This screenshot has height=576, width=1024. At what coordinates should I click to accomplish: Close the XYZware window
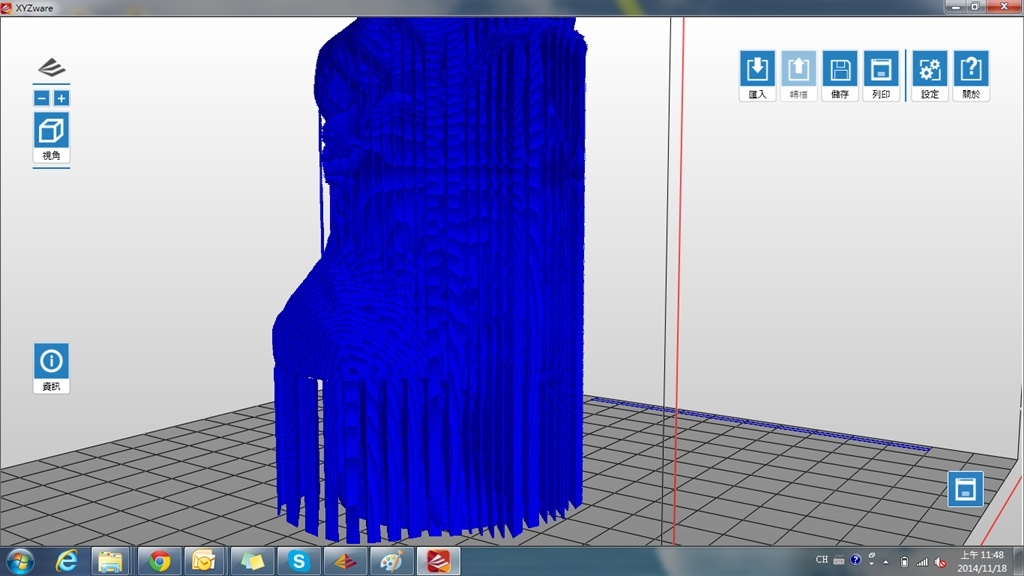point(1004,7)
